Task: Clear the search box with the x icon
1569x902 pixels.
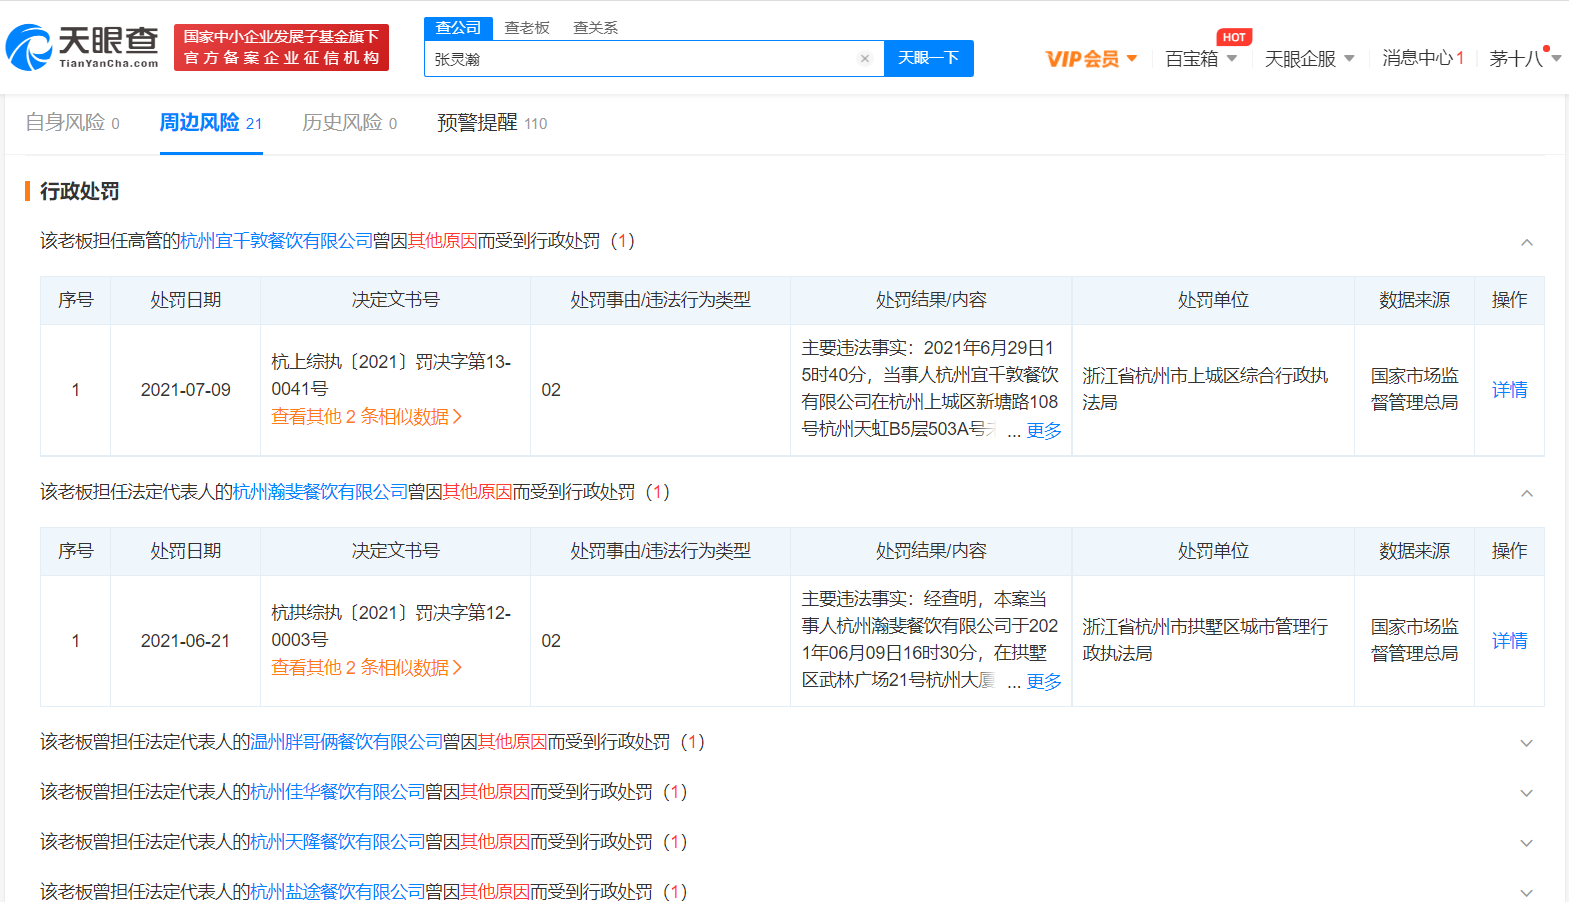Action: click(865, 59)
